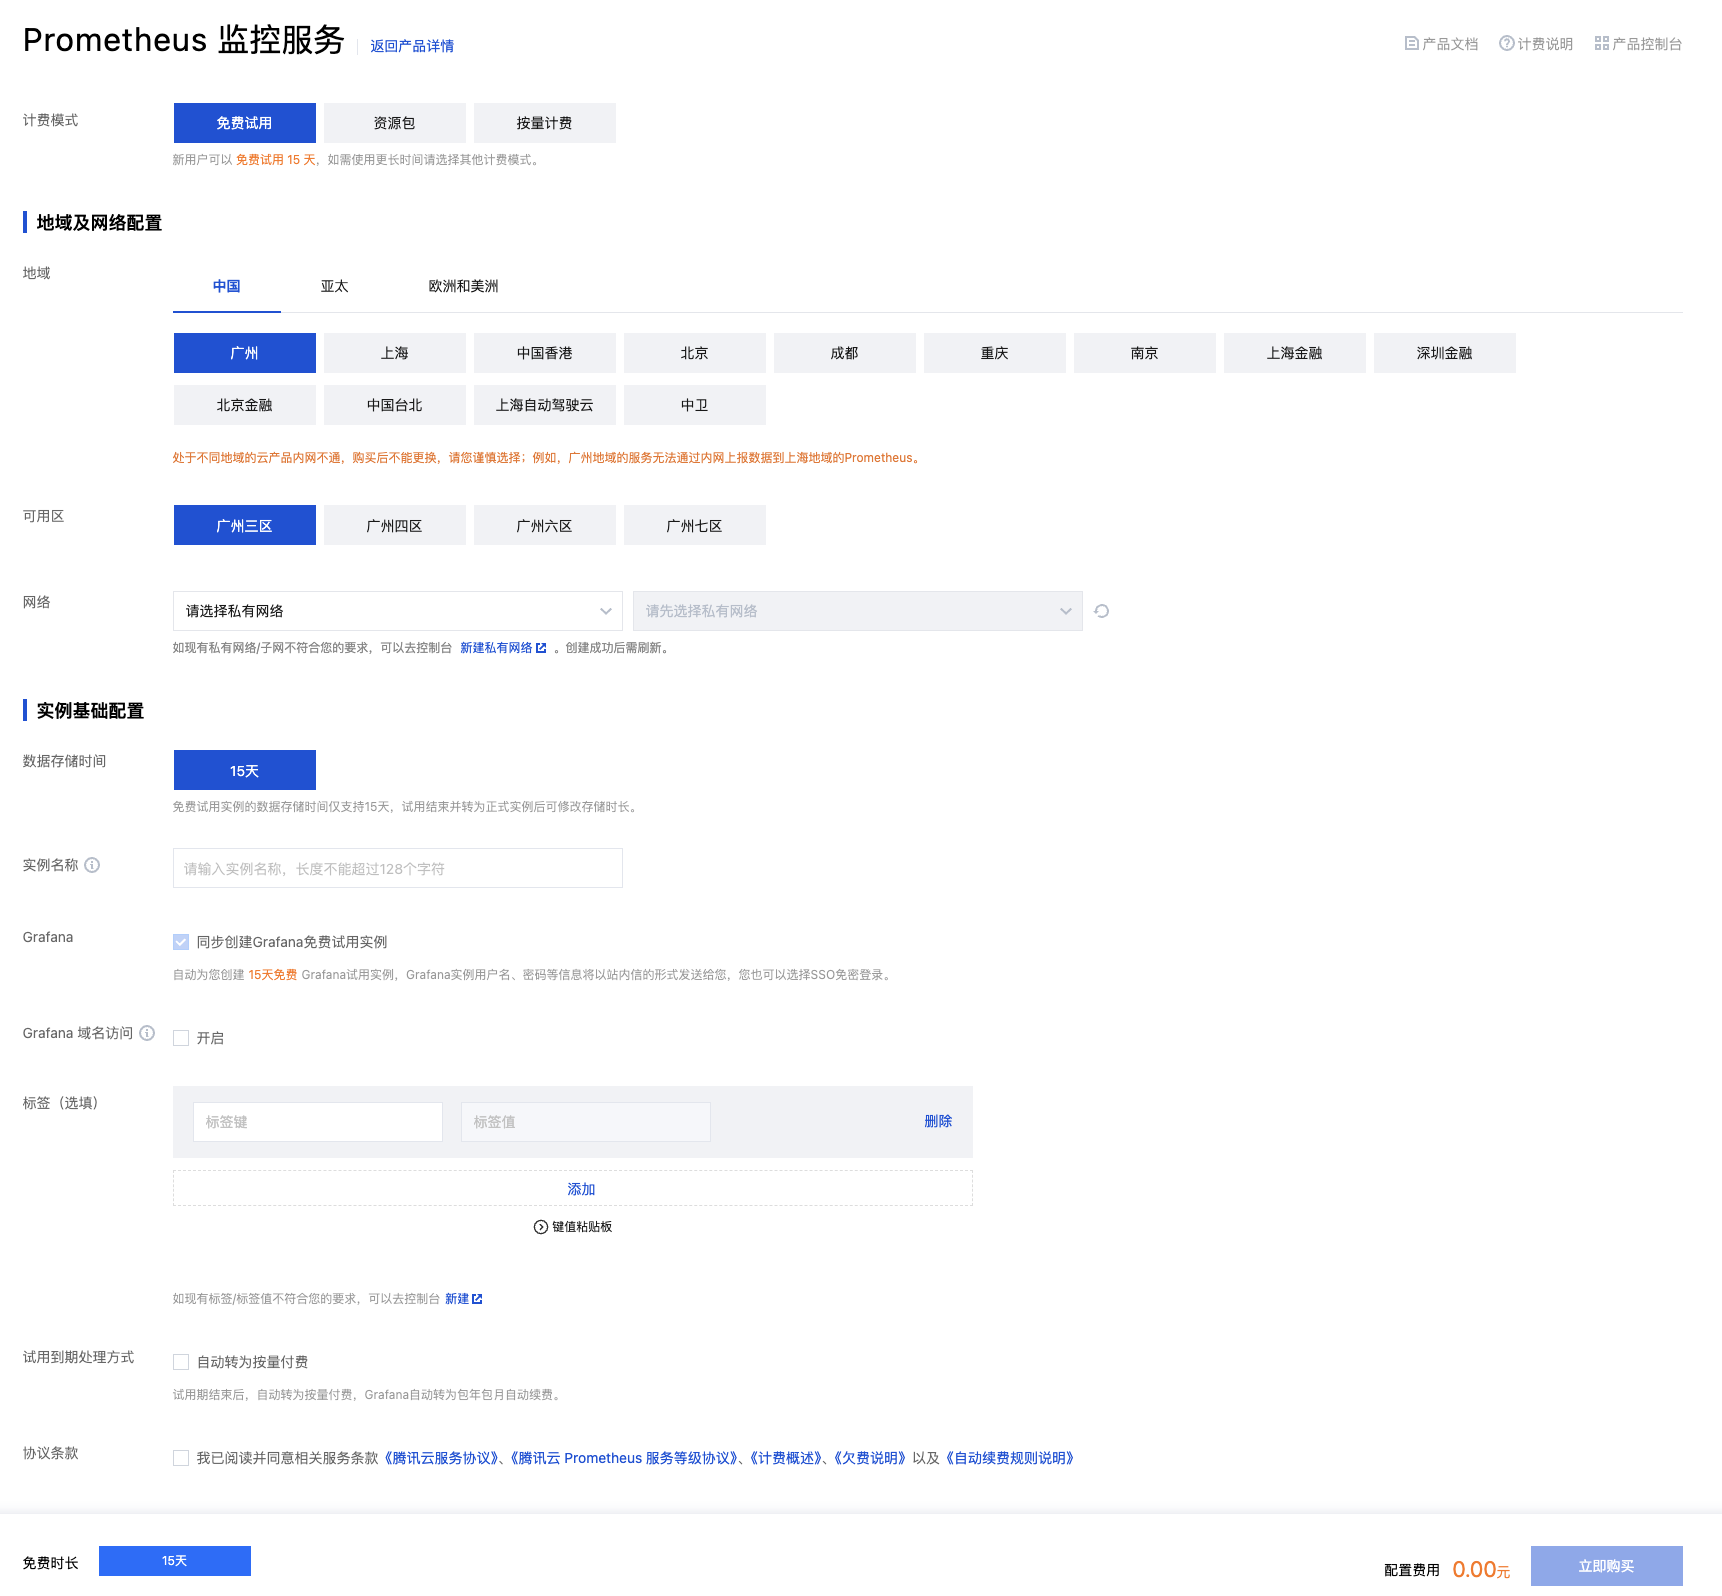The height and width of the screenshot is (1596, 1722).
Task: Choose the 南京 region
Action: pos(1145,353)
